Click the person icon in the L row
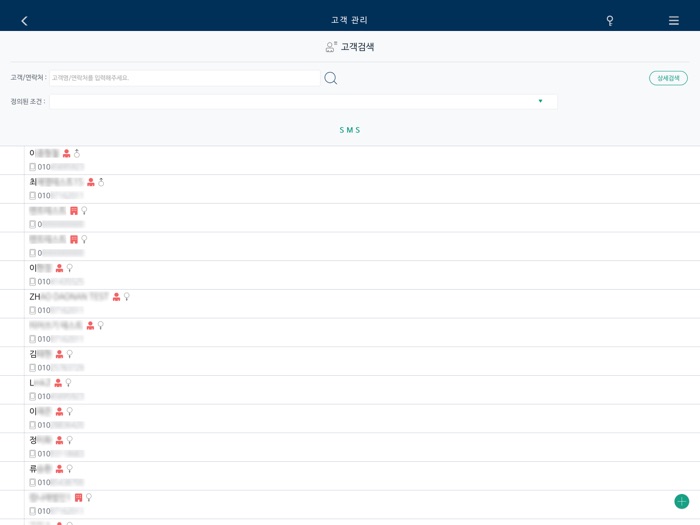Screen dimensions: 700x525 tap(58, 383)
